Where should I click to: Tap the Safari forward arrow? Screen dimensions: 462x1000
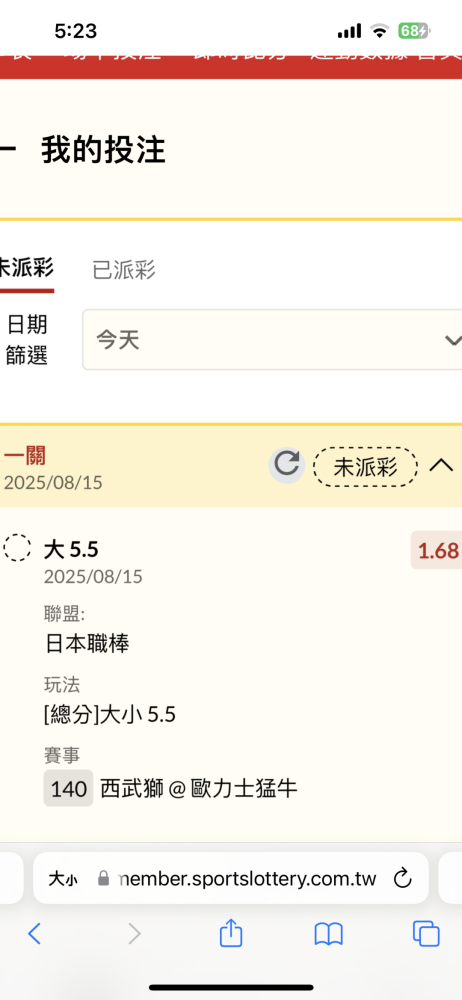[x=134, y=934]
